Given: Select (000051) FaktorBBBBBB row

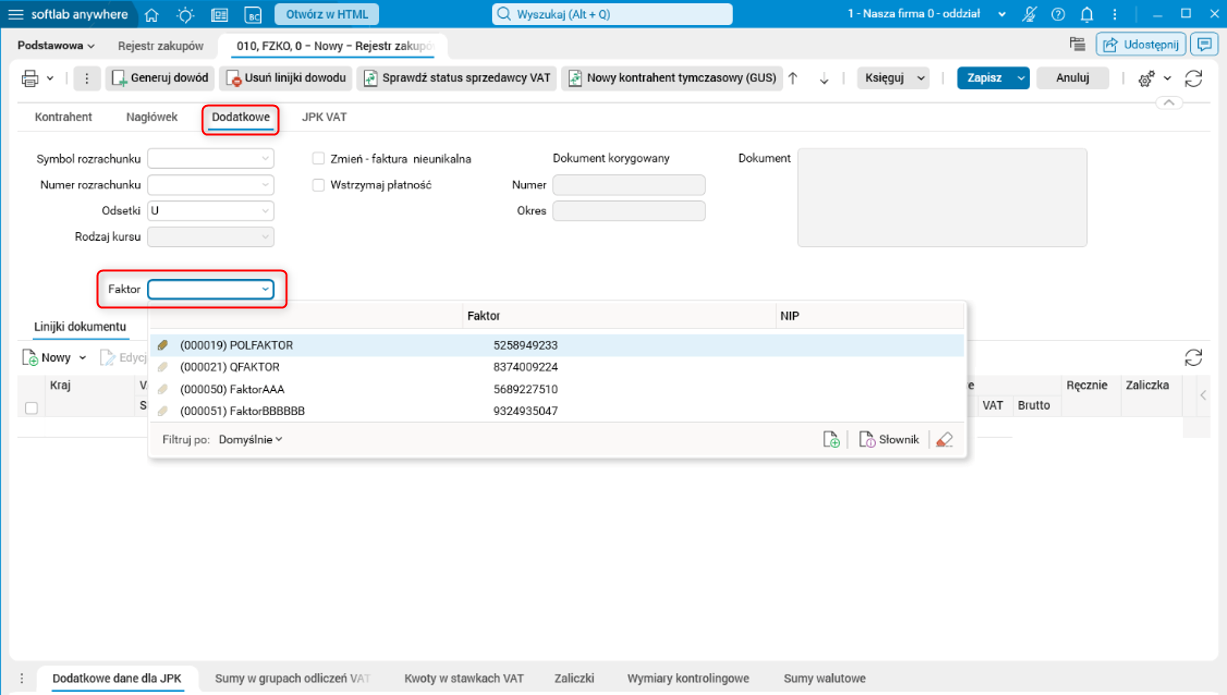Looking at the screenshot, I should click(x=556, y=411).
